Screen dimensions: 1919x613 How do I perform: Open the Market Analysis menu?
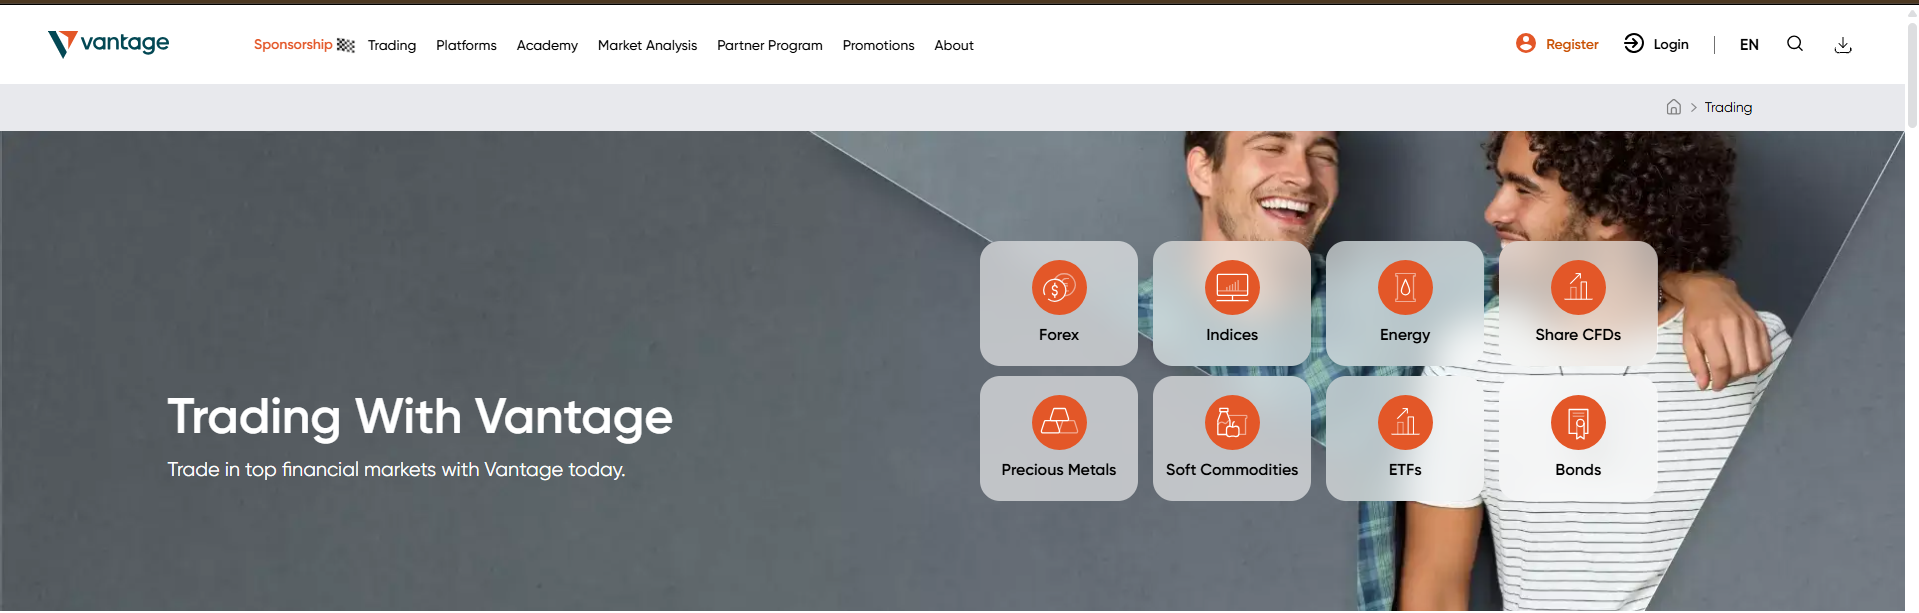tap(647, 45)
